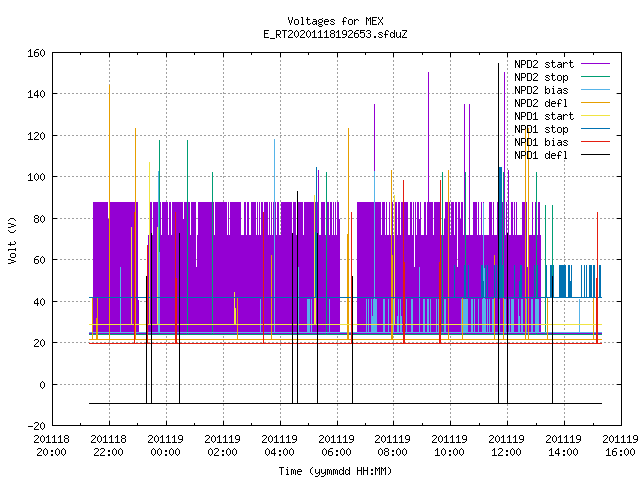This screenshot has width=640, height=480.
Task: Click the y-axis tick value 20
Action: (x=39, y=343)
